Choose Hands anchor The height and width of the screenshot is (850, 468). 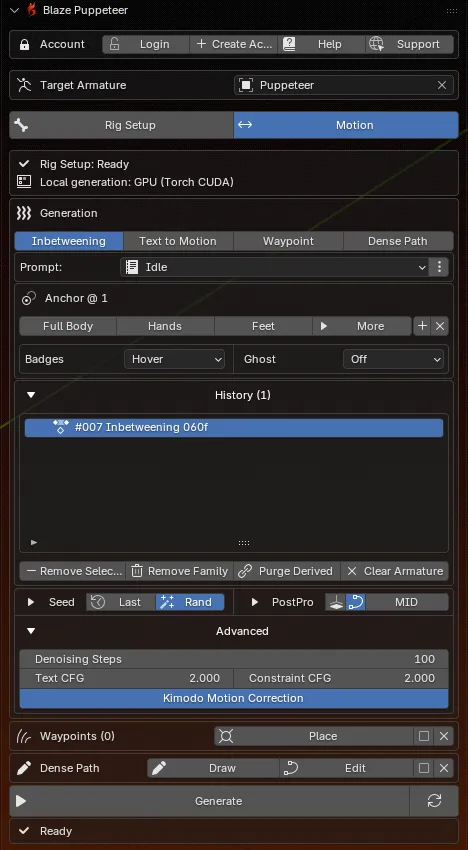tap(165, 326)
